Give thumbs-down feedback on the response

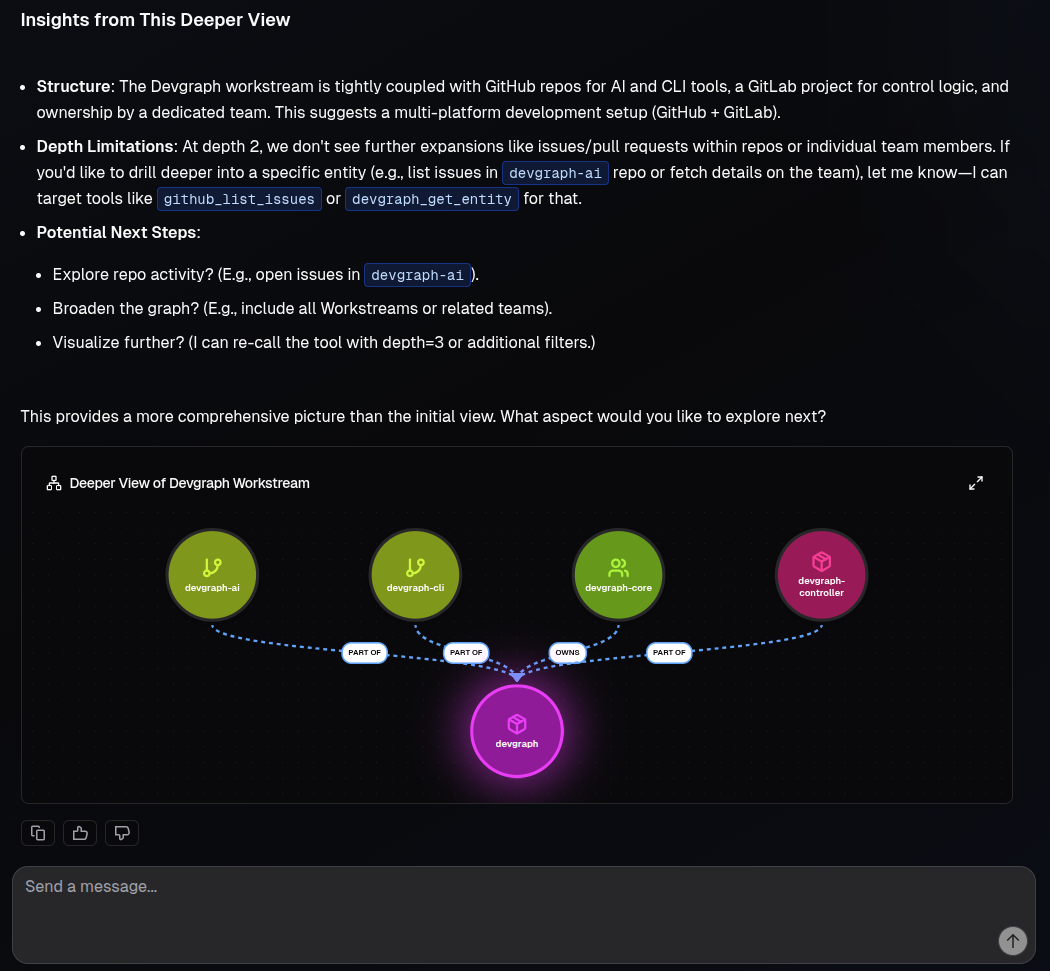(122, 832)
